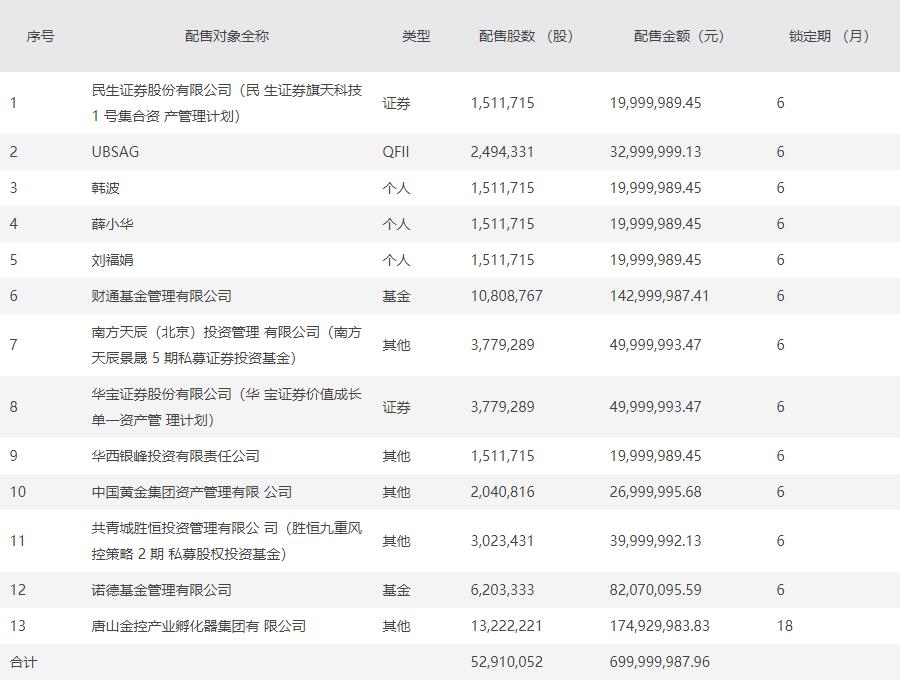Click amount 19,999,989.45 in 韩波 row
900x682 pixels.
[x=655, y=188]
